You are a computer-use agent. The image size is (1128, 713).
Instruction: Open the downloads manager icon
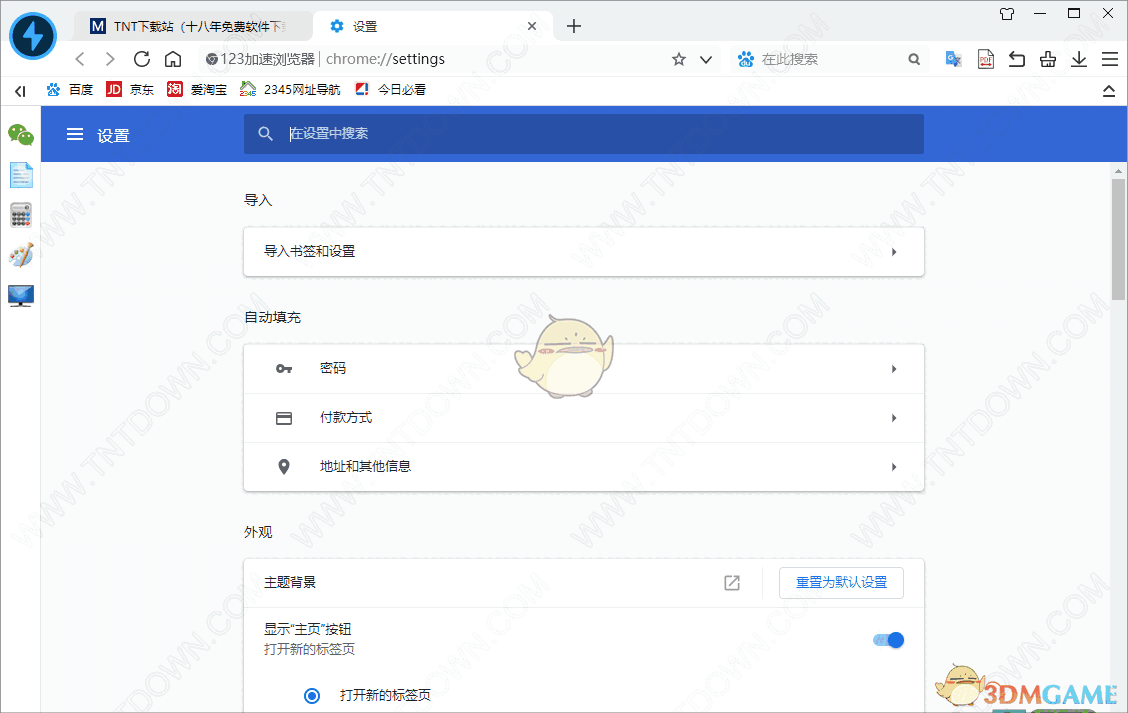pyautogui.click(x=1079, y=59)
